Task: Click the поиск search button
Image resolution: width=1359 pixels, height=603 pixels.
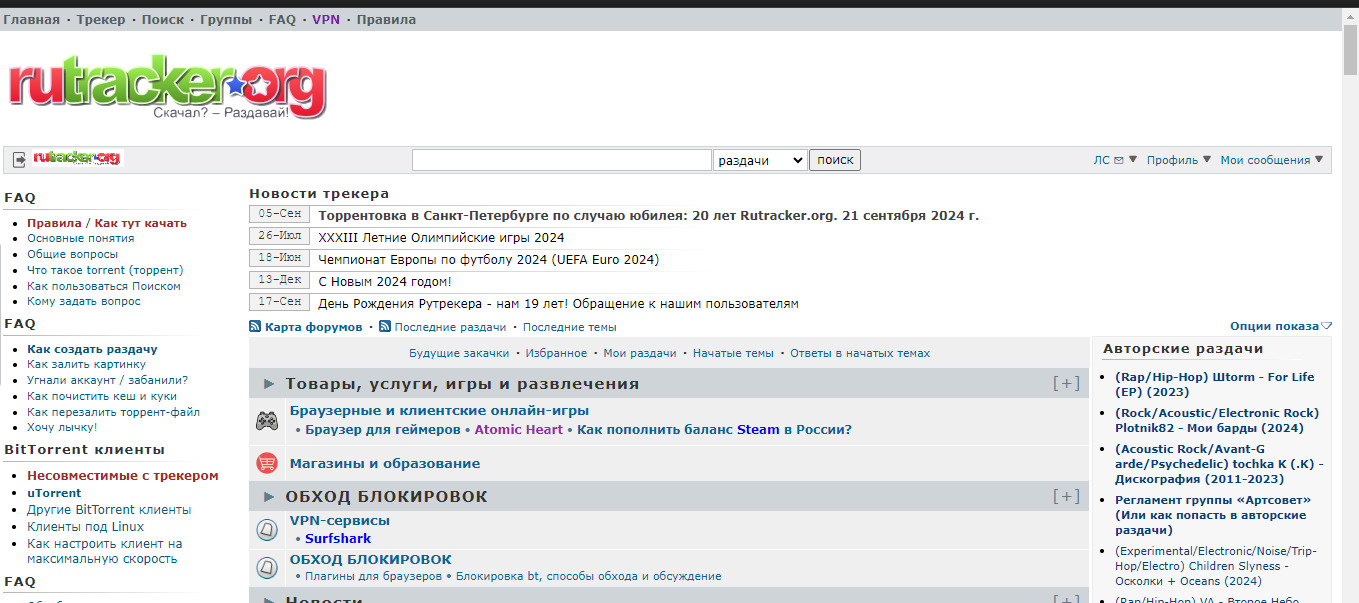Action: tap(835, 160)
